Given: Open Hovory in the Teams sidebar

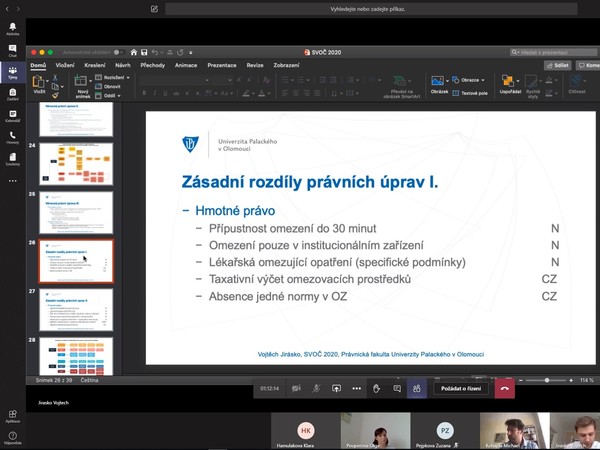Looking at the screenshot, I should pyautogui.click(x=12, y=137).
